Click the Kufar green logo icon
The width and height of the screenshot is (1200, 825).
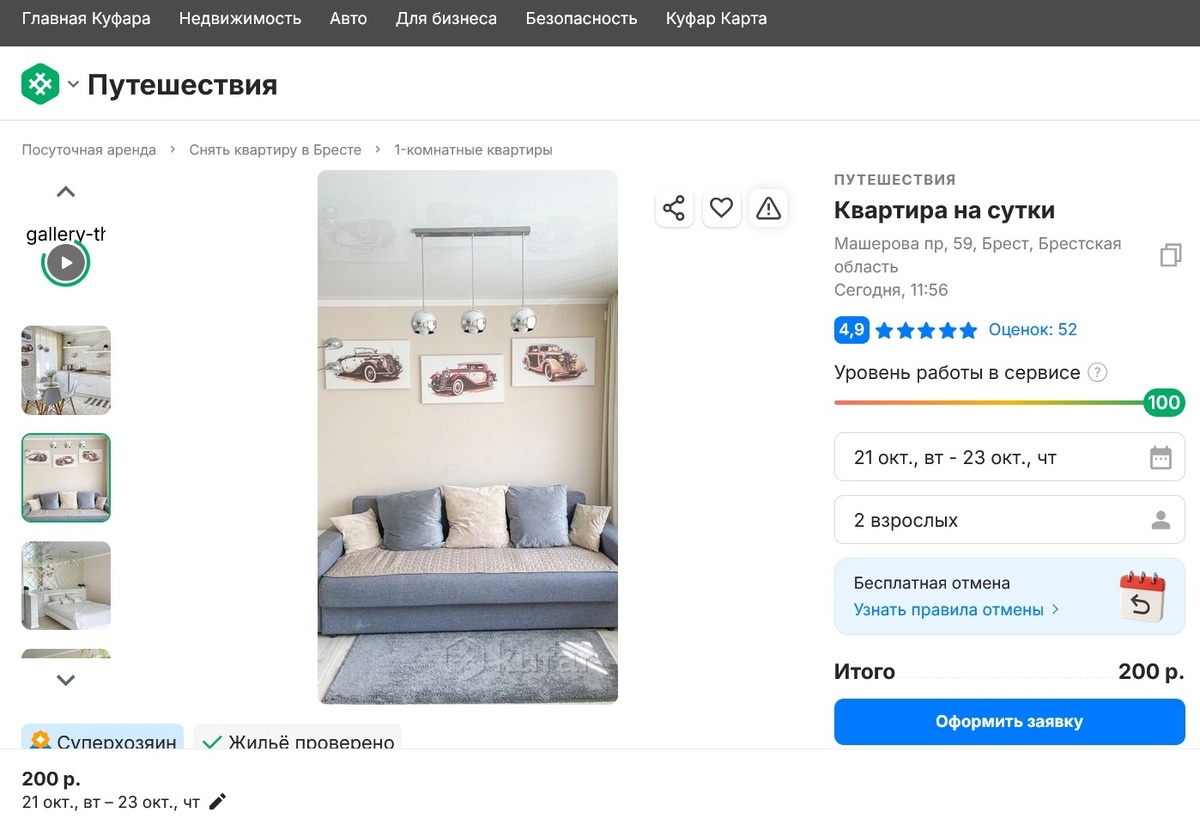(40, 84)
